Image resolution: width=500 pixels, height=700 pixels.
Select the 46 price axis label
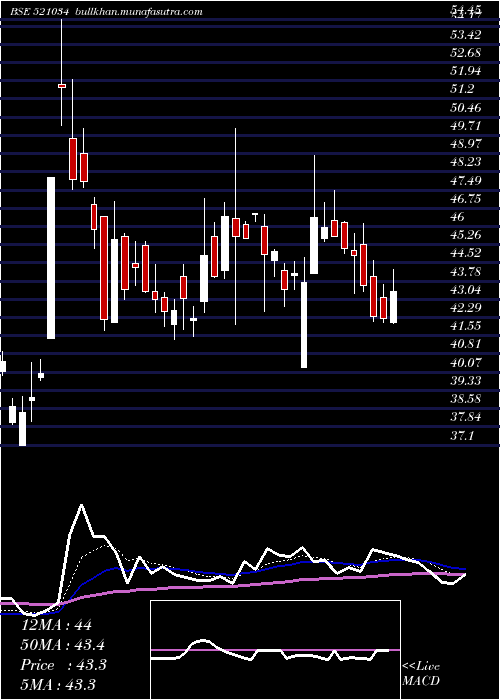(458, 217)
